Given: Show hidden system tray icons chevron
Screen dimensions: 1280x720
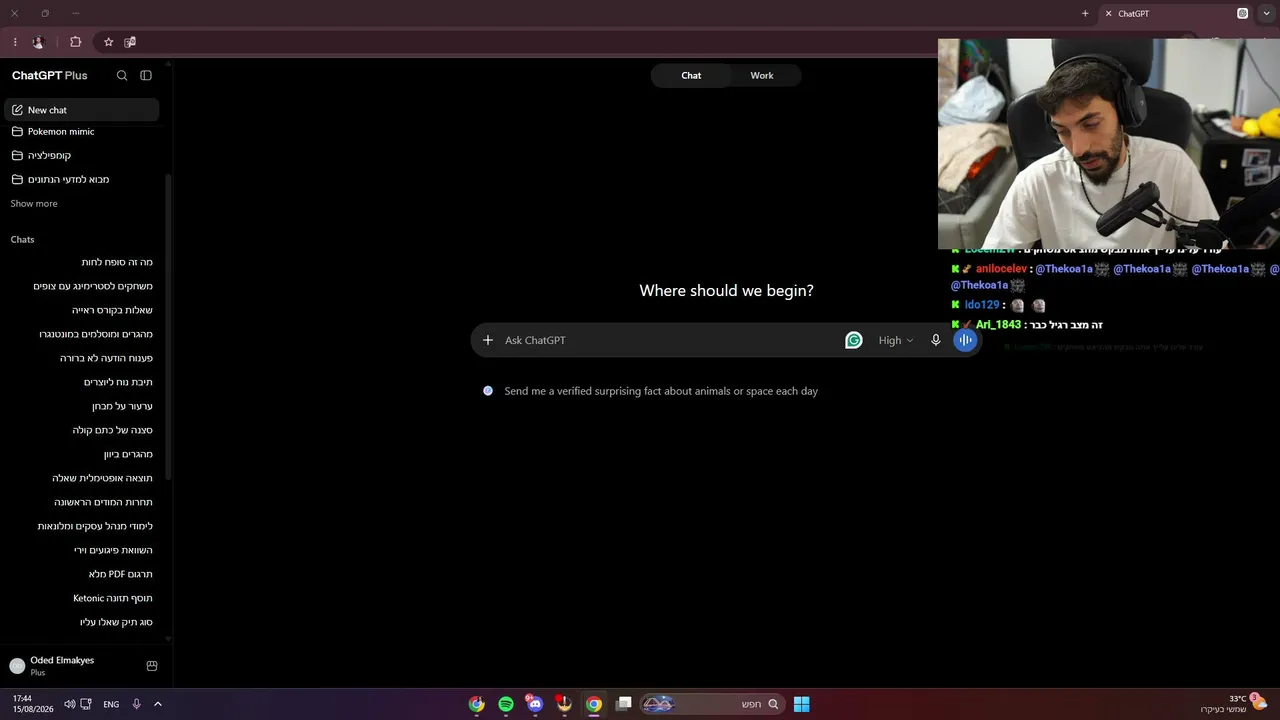Looking at the screenshot, I should point(158,704).
